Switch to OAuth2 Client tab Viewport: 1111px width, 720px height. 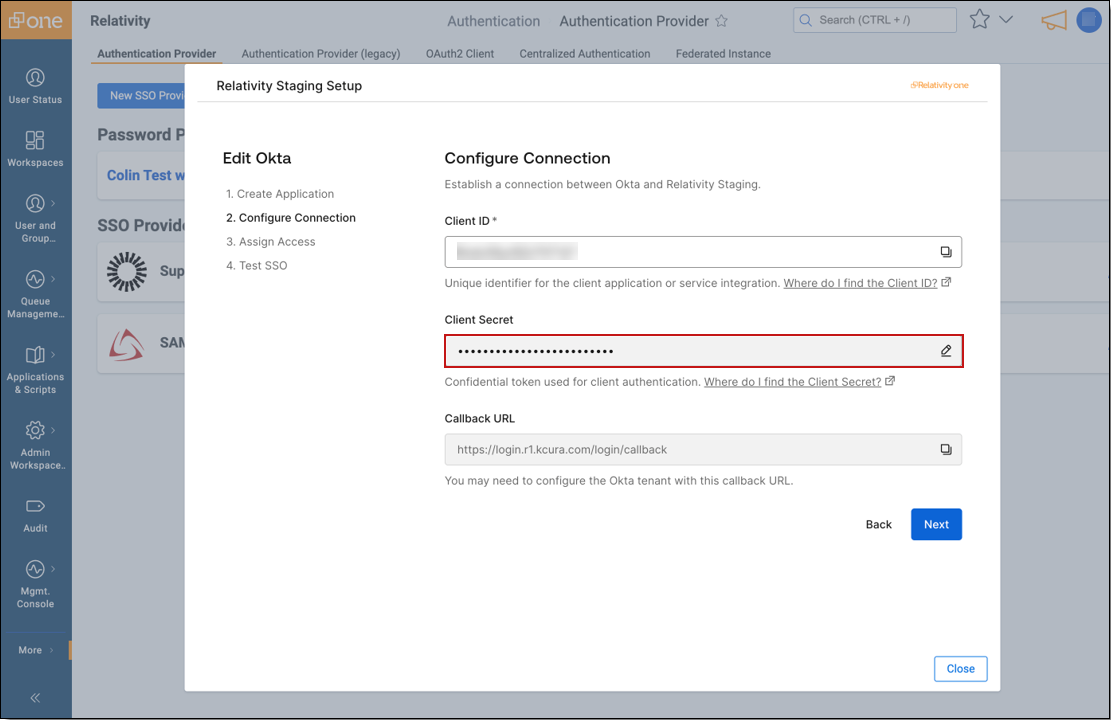[x=460, y=54]
